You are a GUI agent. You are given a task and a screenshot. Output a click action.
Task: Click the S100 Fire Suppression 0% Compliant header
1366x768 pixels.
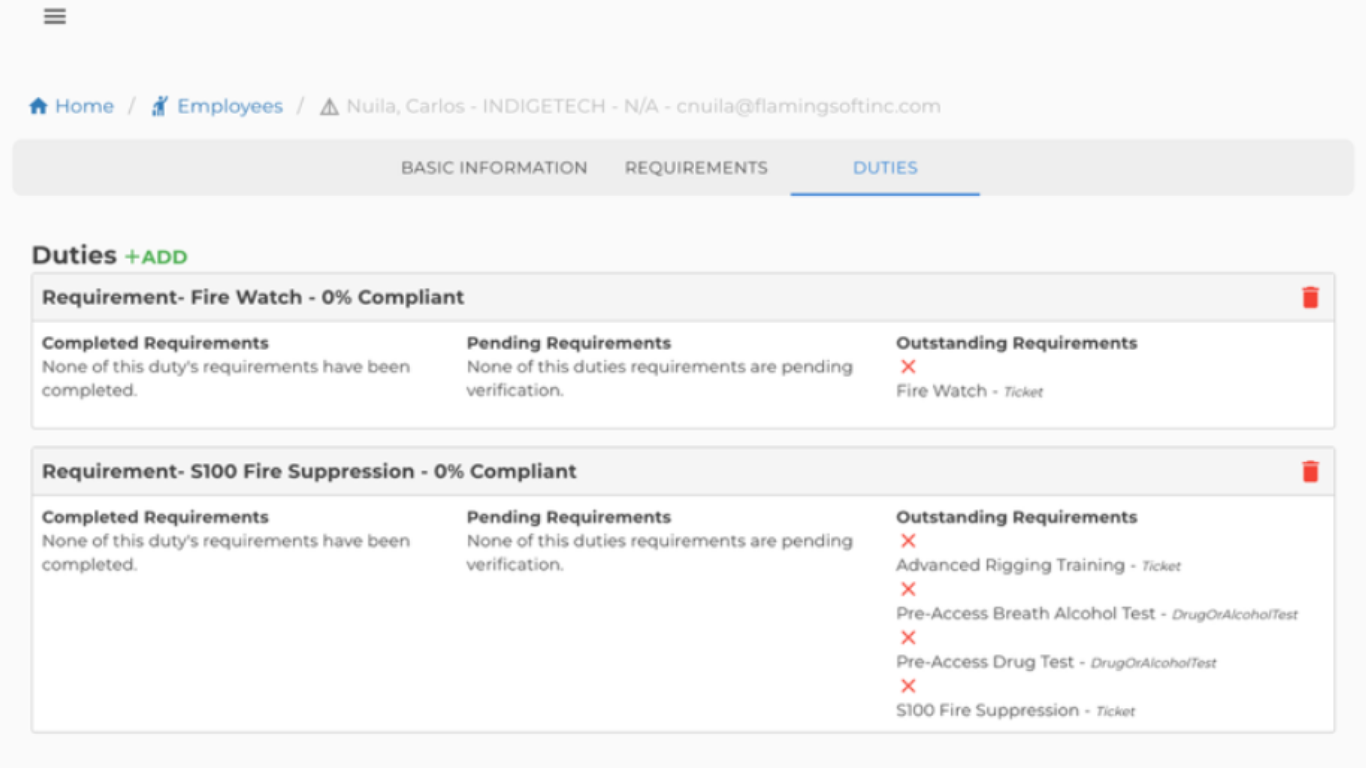(309, 471)
